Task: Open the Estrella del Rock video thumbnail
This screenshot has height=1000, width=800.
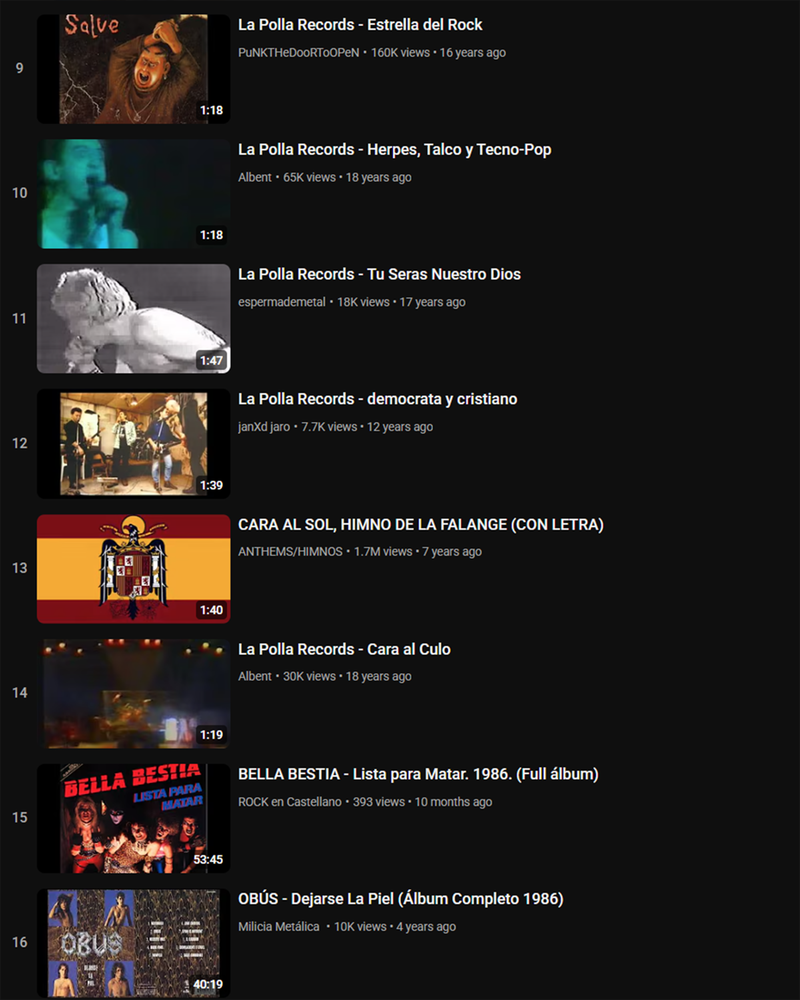Action: click(x=133, y=69)
